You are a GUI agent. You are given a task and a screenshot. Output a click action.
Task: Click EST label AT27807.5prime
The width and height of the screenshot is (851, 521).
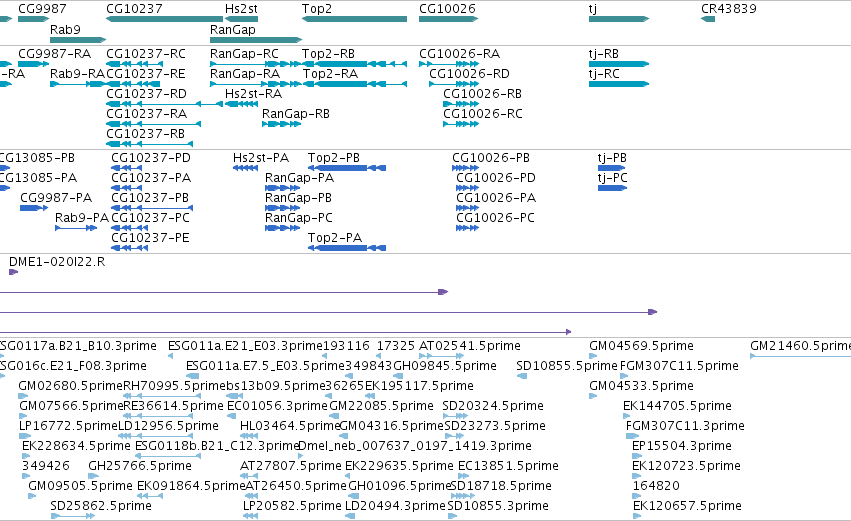point(291,467)
